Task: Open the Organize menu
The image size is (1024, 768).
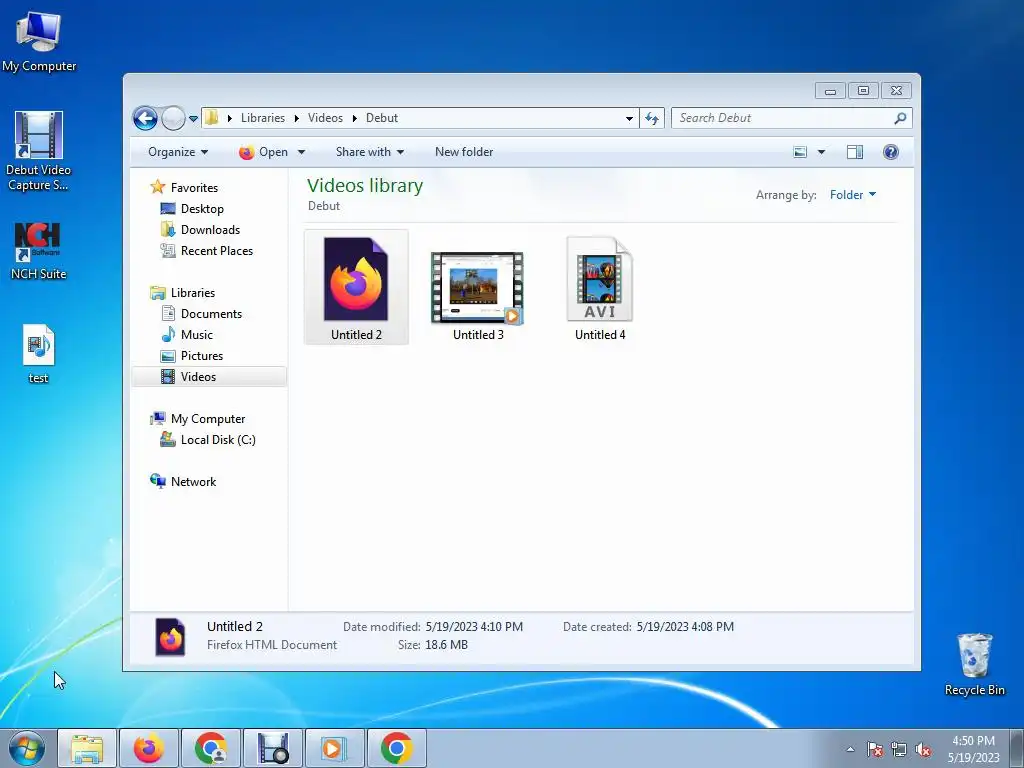Action: 178,152
